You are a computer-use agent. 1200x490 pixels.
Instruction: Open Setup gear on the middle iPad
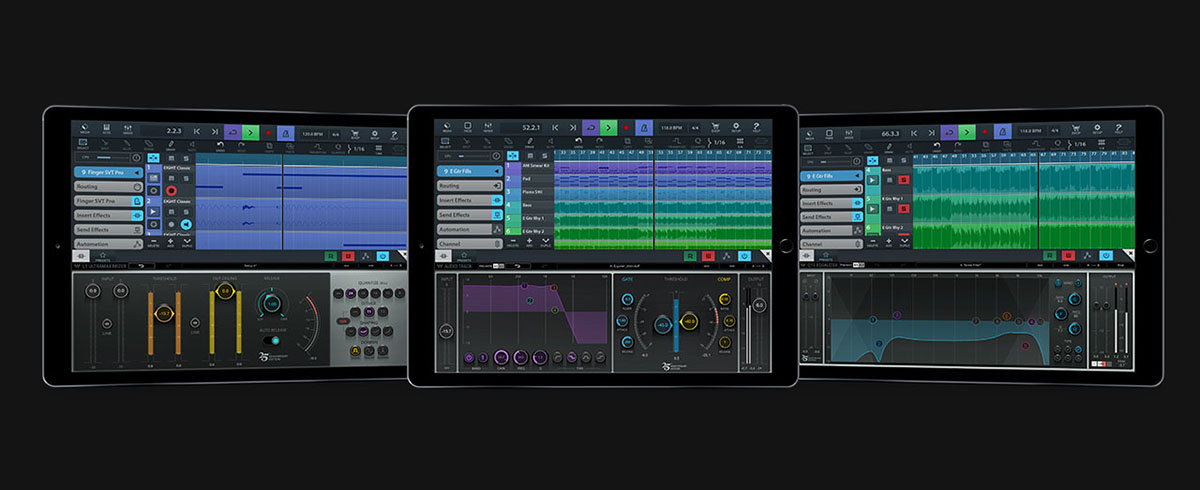tap(736, 127)
